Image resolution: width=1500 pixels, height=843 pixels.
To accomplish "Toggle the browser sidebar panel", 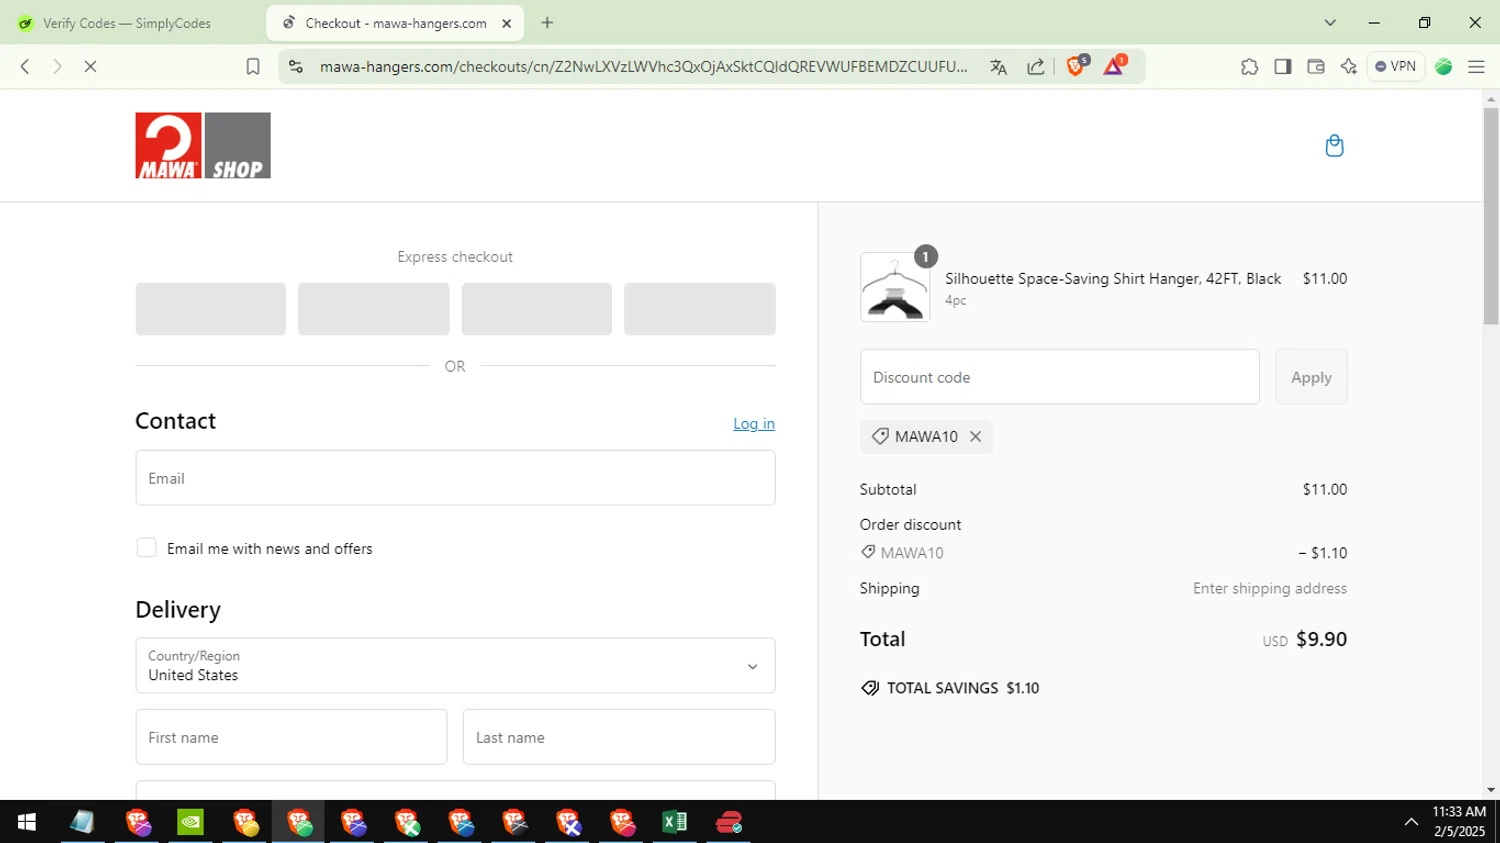I will tap(1283, 67).
